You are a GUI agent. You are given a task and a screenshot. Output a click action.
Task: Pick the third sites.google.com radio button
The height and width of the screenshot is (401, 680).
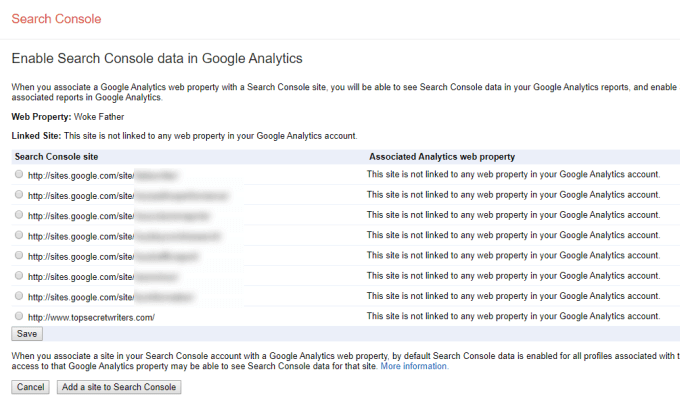19,214
